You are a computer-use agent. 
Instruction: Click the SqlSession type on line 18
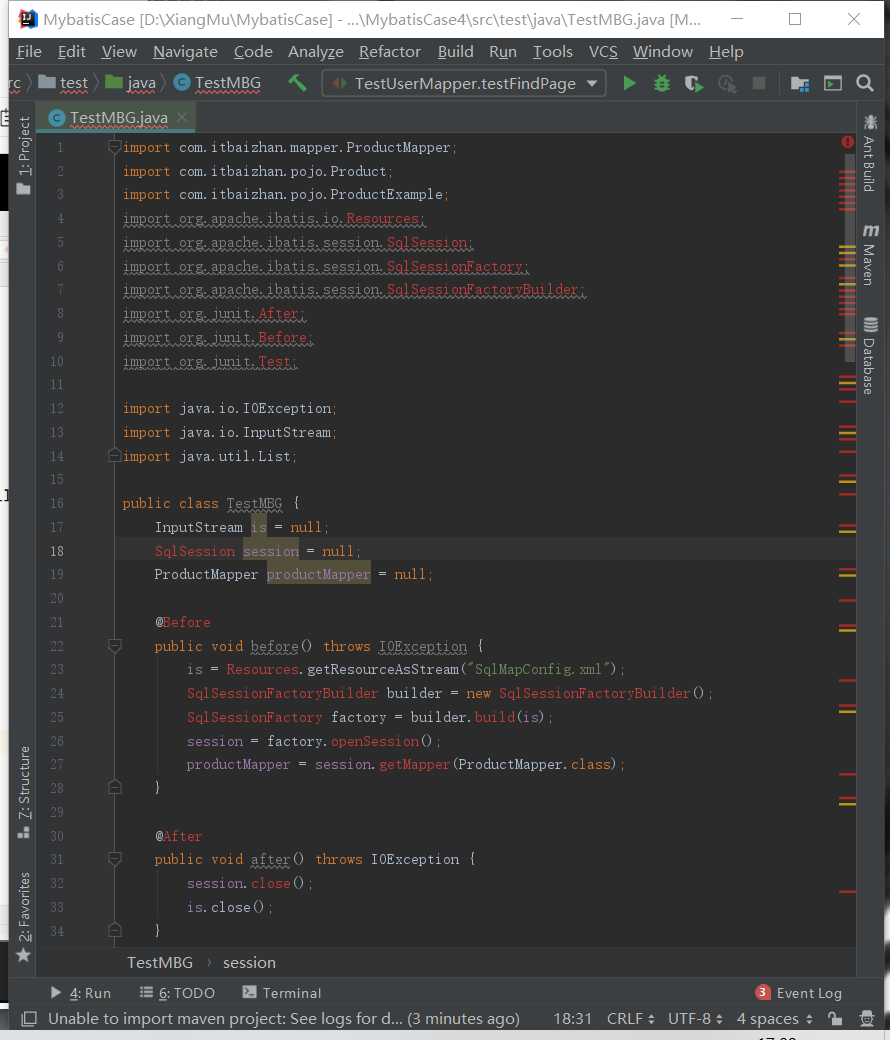[x=194, y=551]
